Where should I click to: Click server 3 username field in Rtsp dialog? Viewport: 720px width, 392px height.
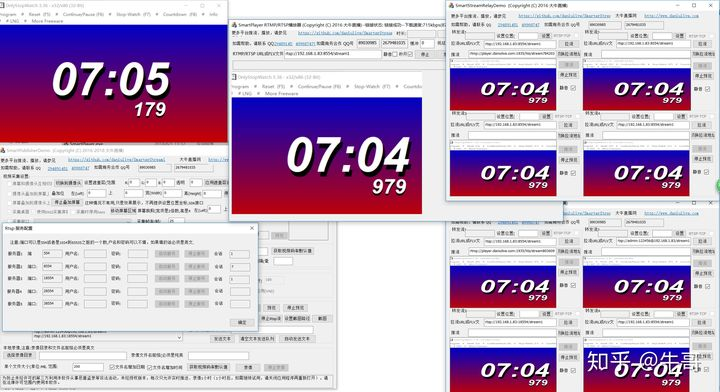[95, 279]
